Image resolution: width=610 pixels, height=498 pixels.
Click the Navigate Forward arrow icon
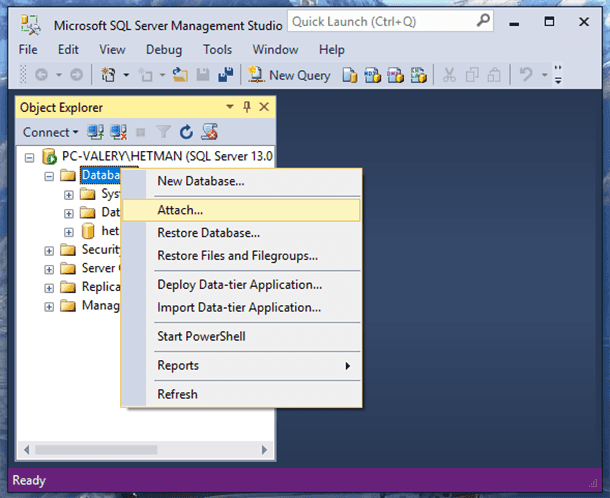tap(76, 75)
